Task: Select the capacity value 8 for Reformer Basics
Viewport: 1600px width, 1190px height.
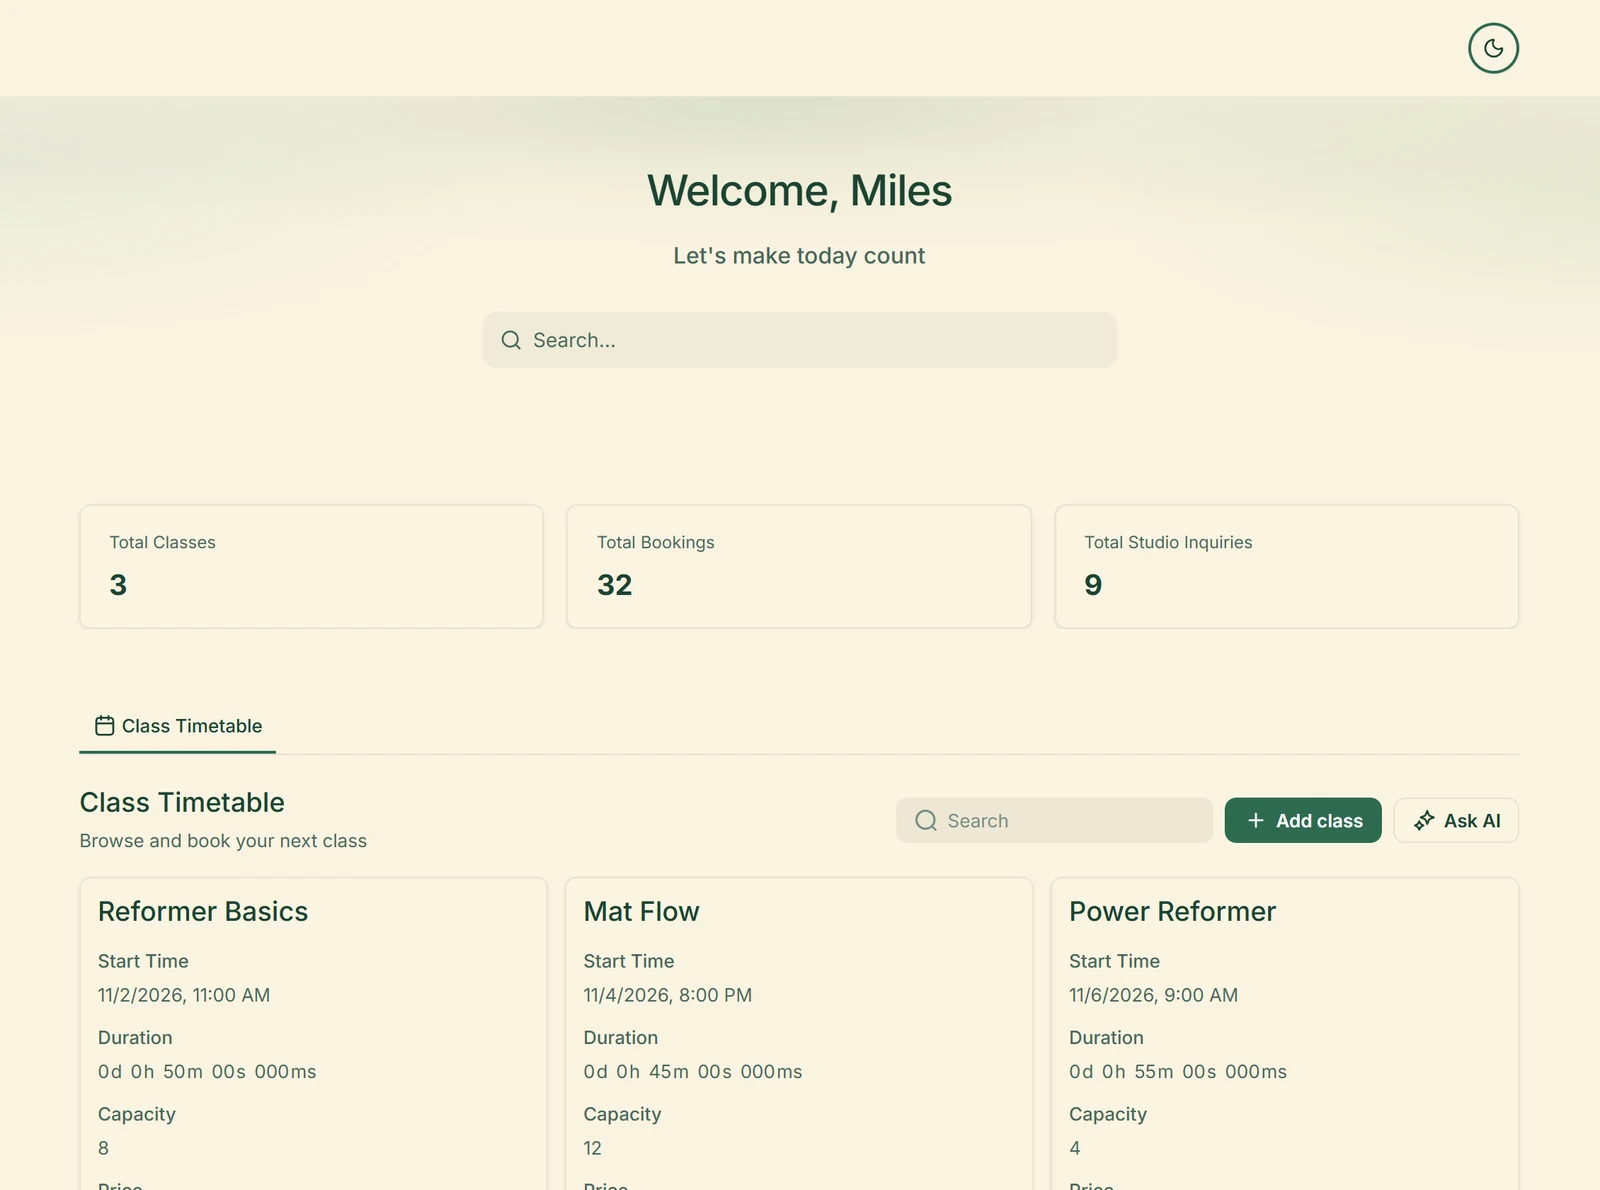Action: pos(104,1148)
